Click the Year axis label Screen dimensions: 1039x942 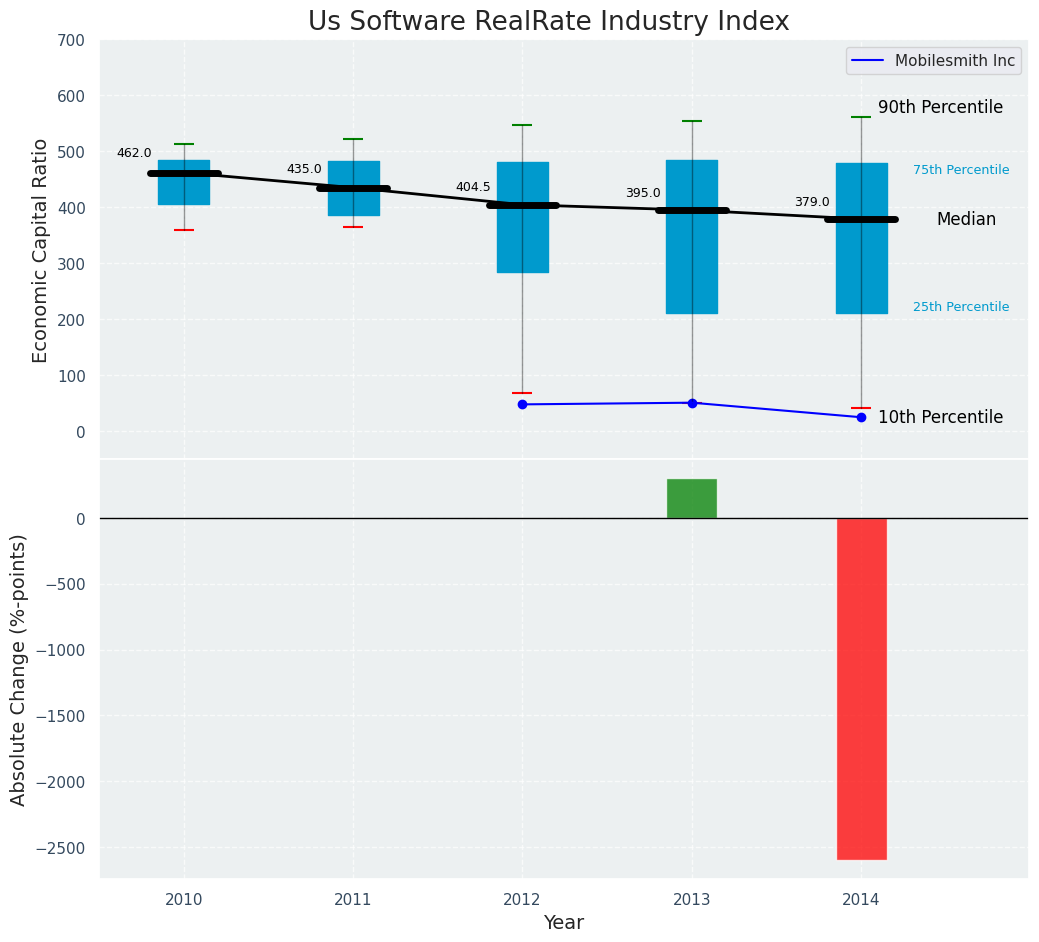point(564,922)
